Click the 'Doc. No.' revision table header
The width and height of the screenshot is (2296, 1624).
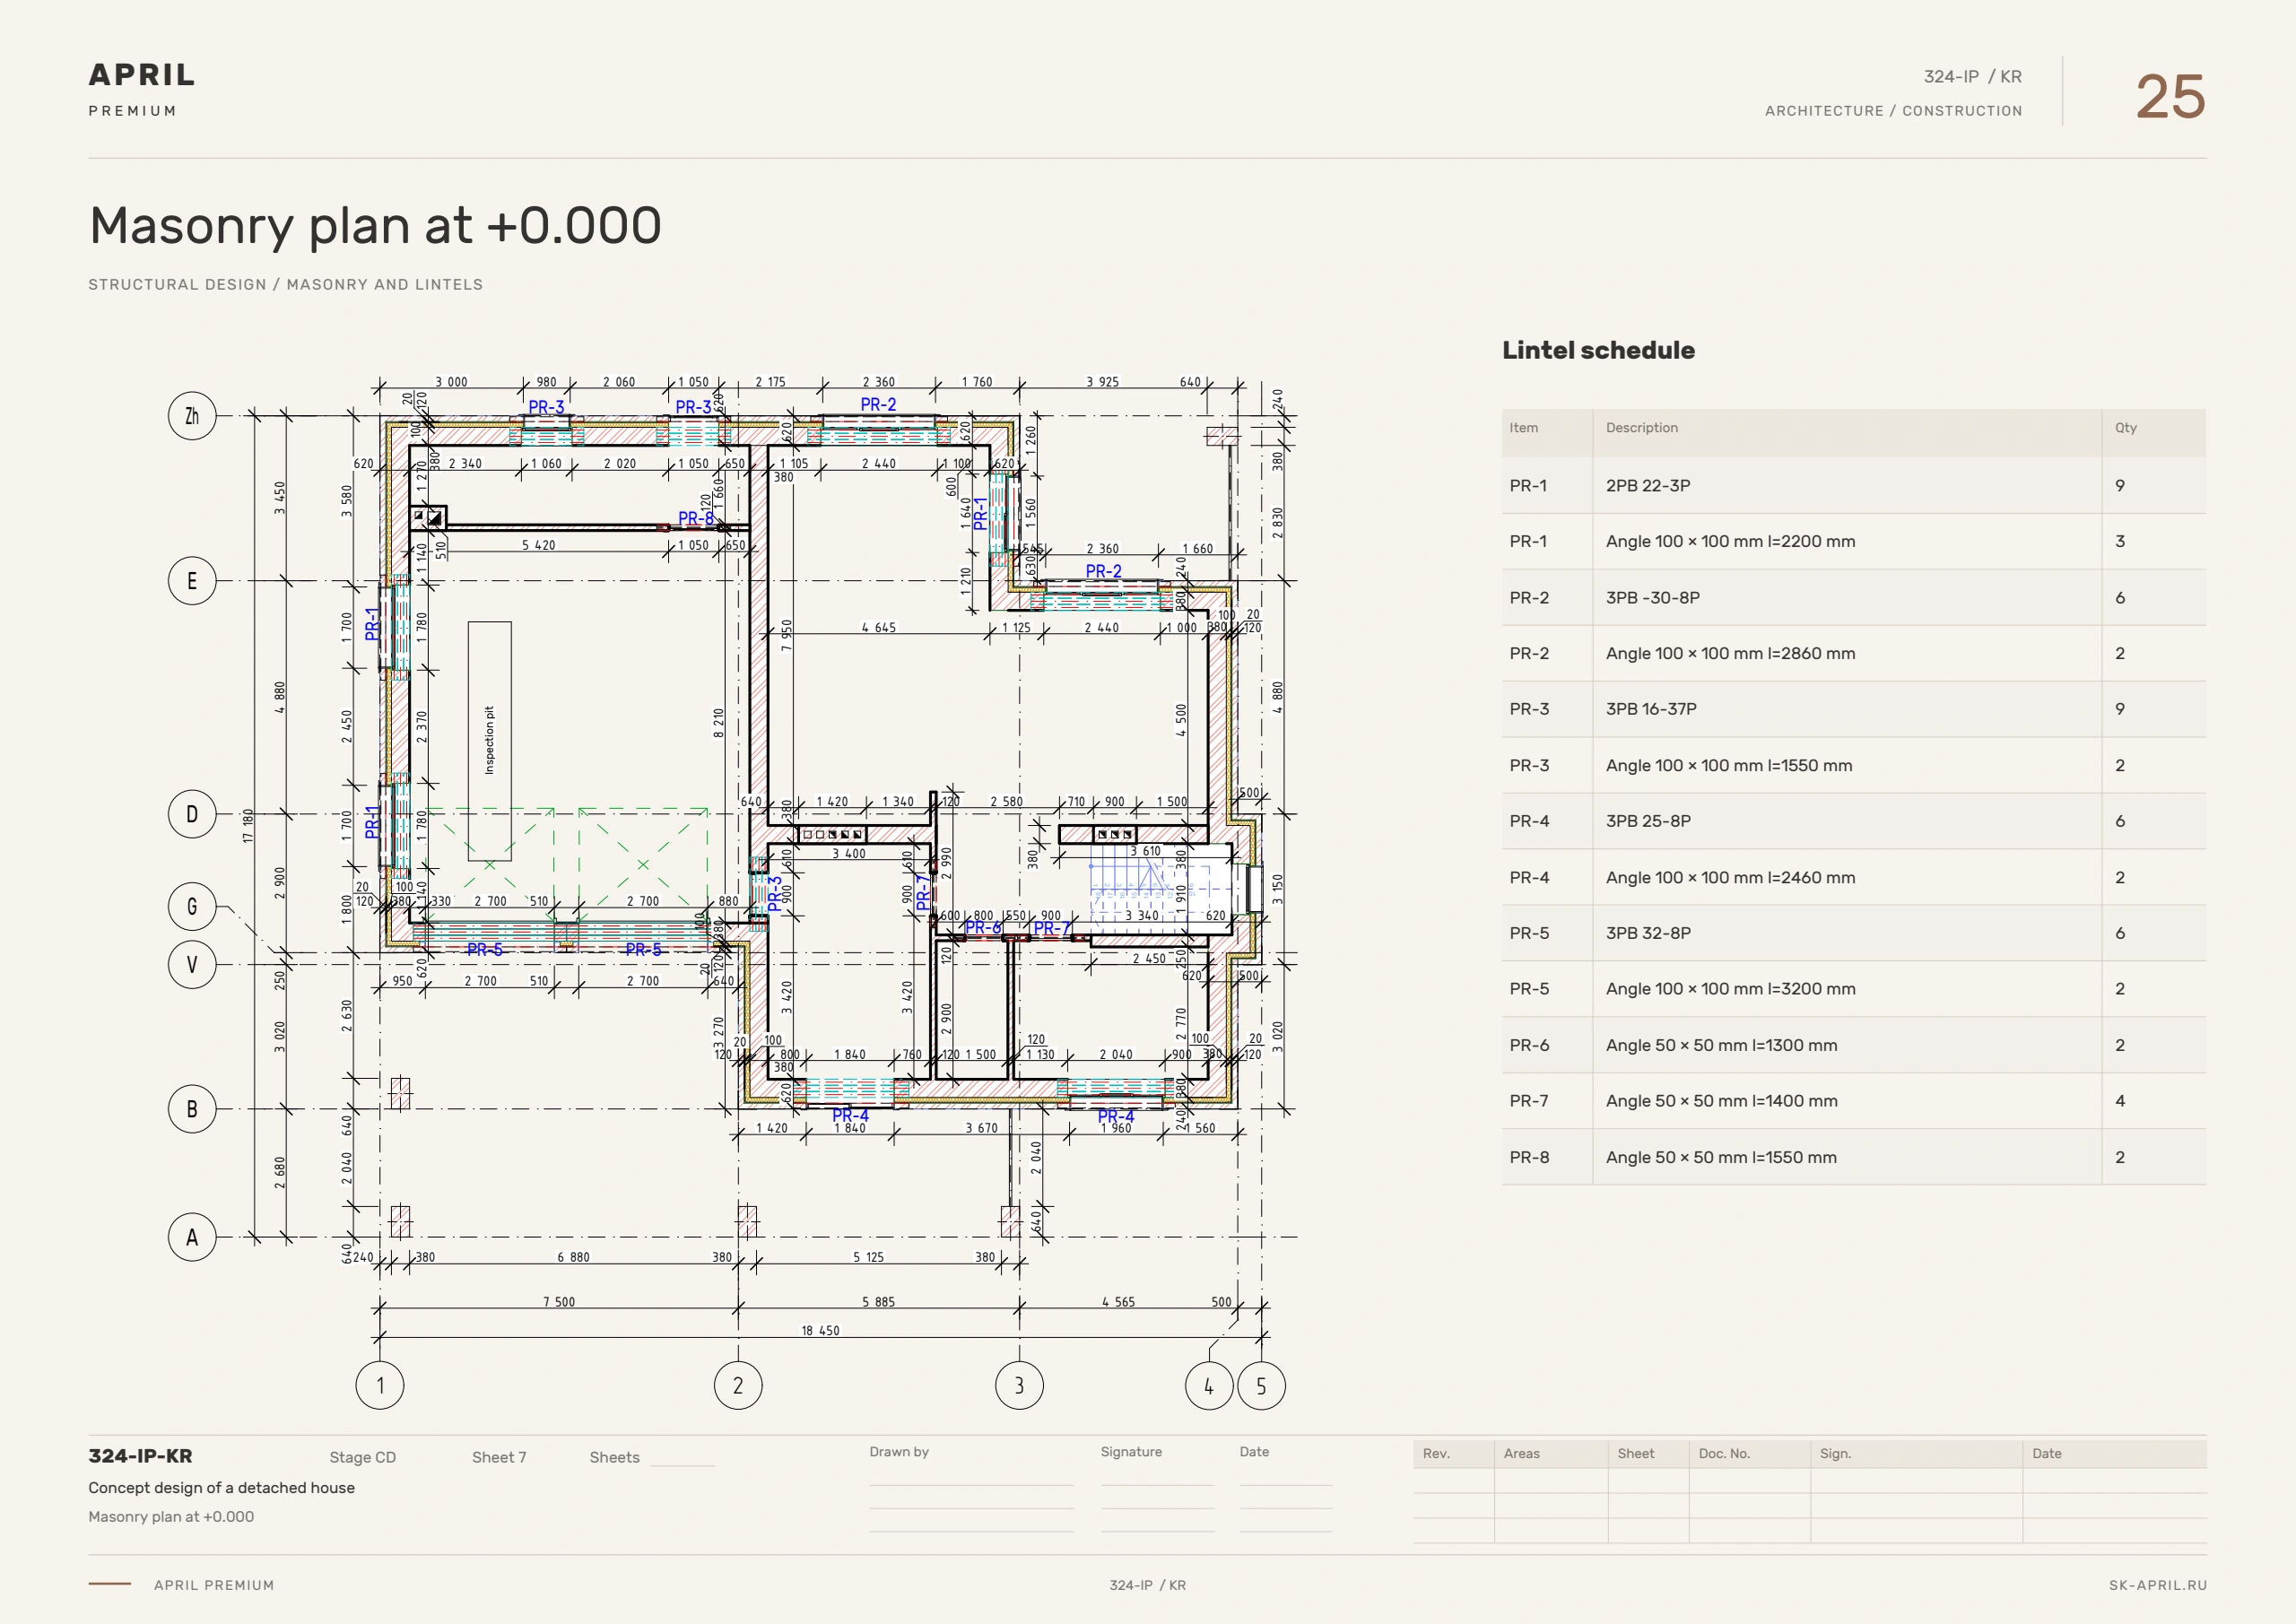coord(1724,1454)
